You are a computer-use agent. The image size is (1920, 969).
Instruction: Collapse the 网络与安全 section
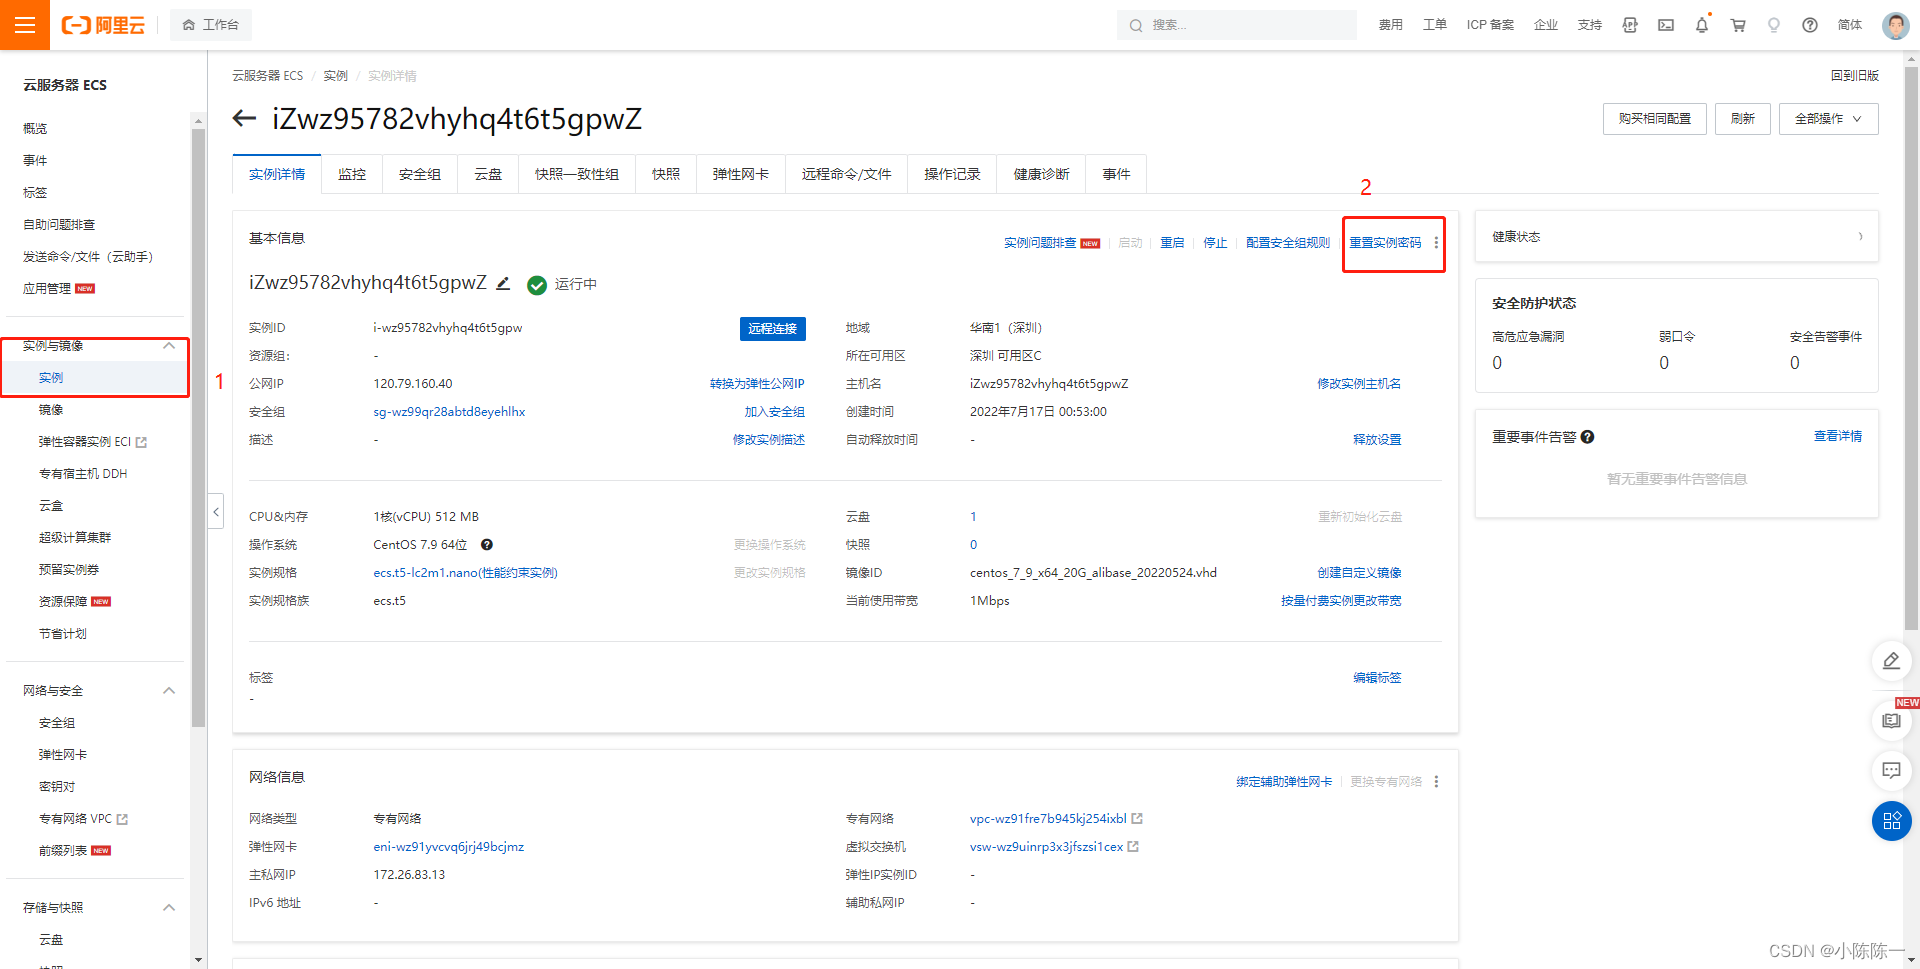[169, 691]
